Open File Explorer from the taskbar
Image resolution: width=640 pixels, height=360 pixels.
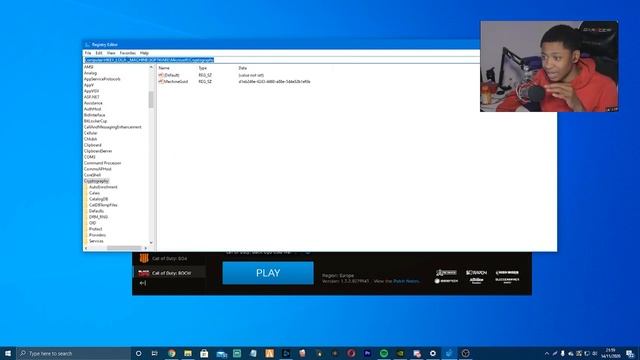tap(188, 353)
